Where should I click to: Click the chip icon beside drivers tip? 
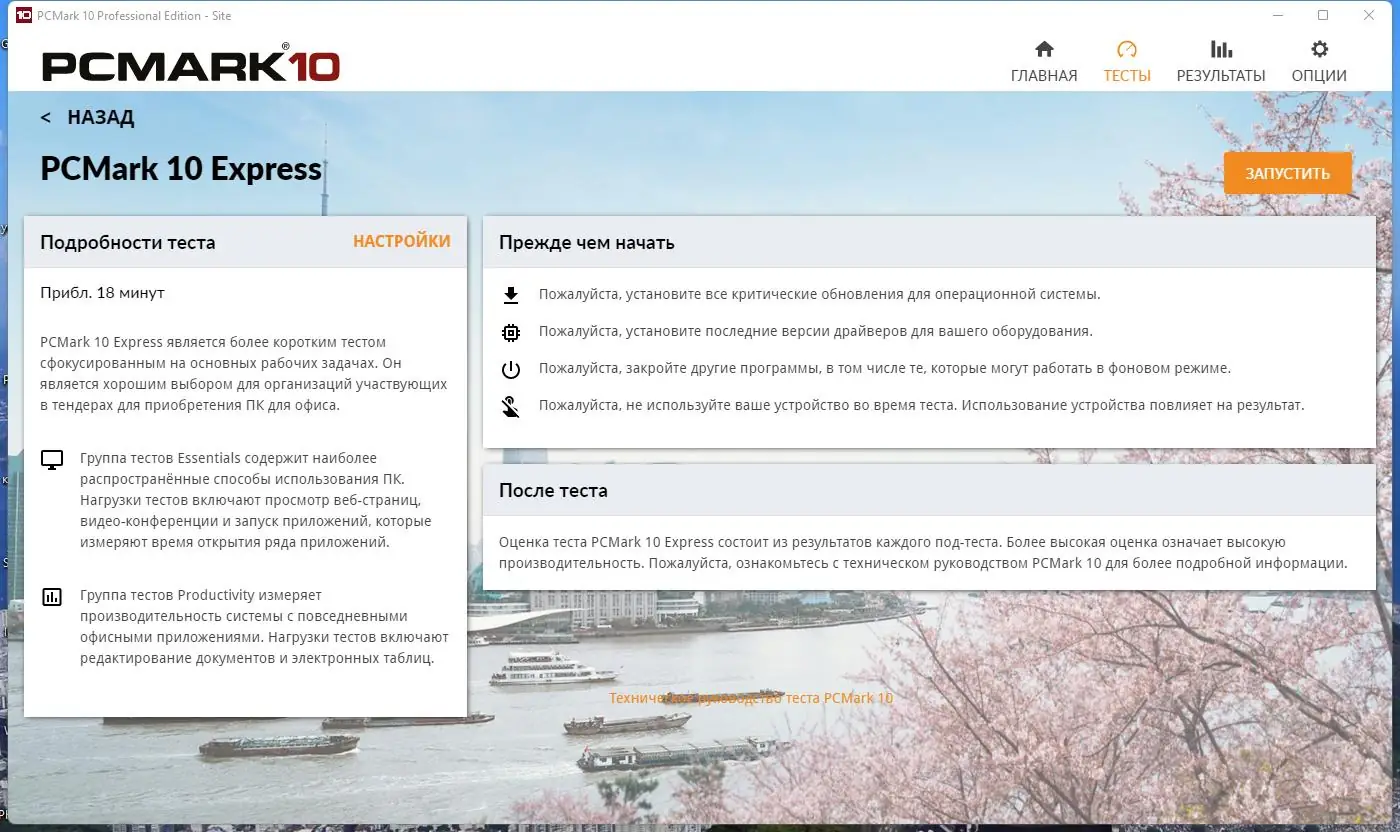click(511, 332)
